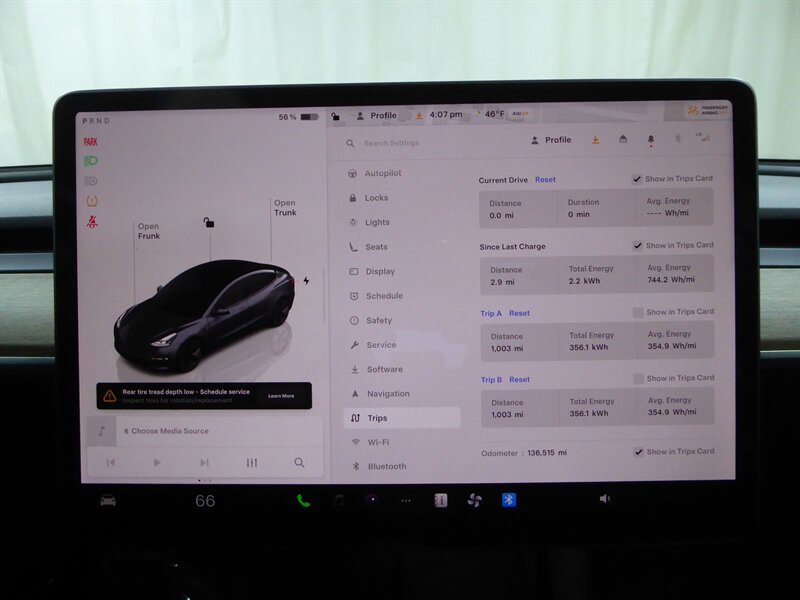Tap the 46°F outside temperature
Viewport: 800px width, 600px height.
tap(494, 114)
